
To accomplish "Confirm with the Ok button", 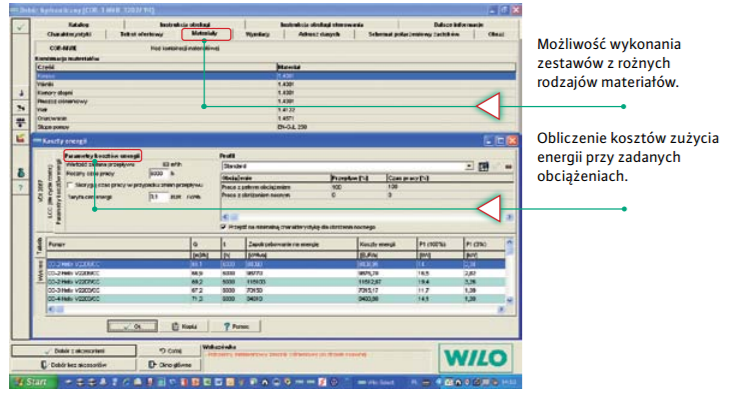I will pos(132,326).
